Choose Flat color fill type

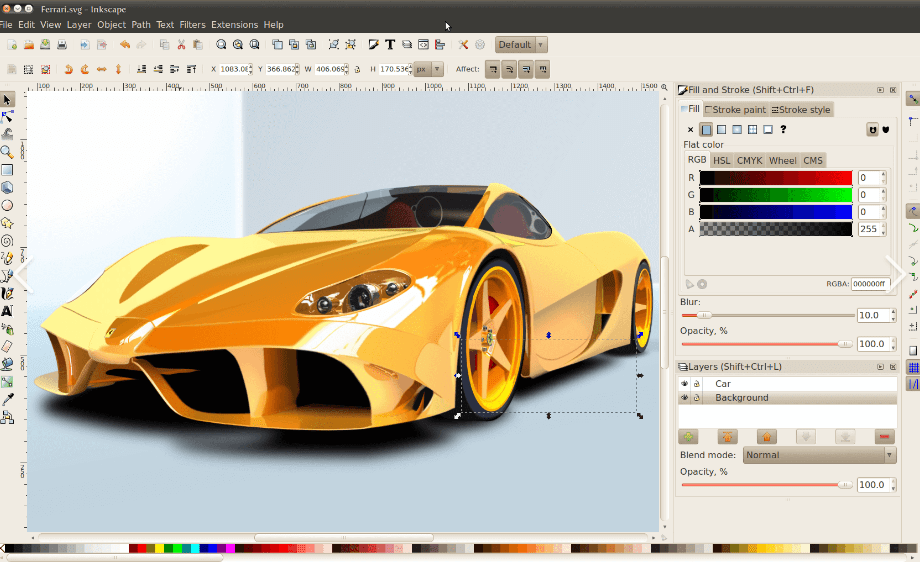(706, 130)
